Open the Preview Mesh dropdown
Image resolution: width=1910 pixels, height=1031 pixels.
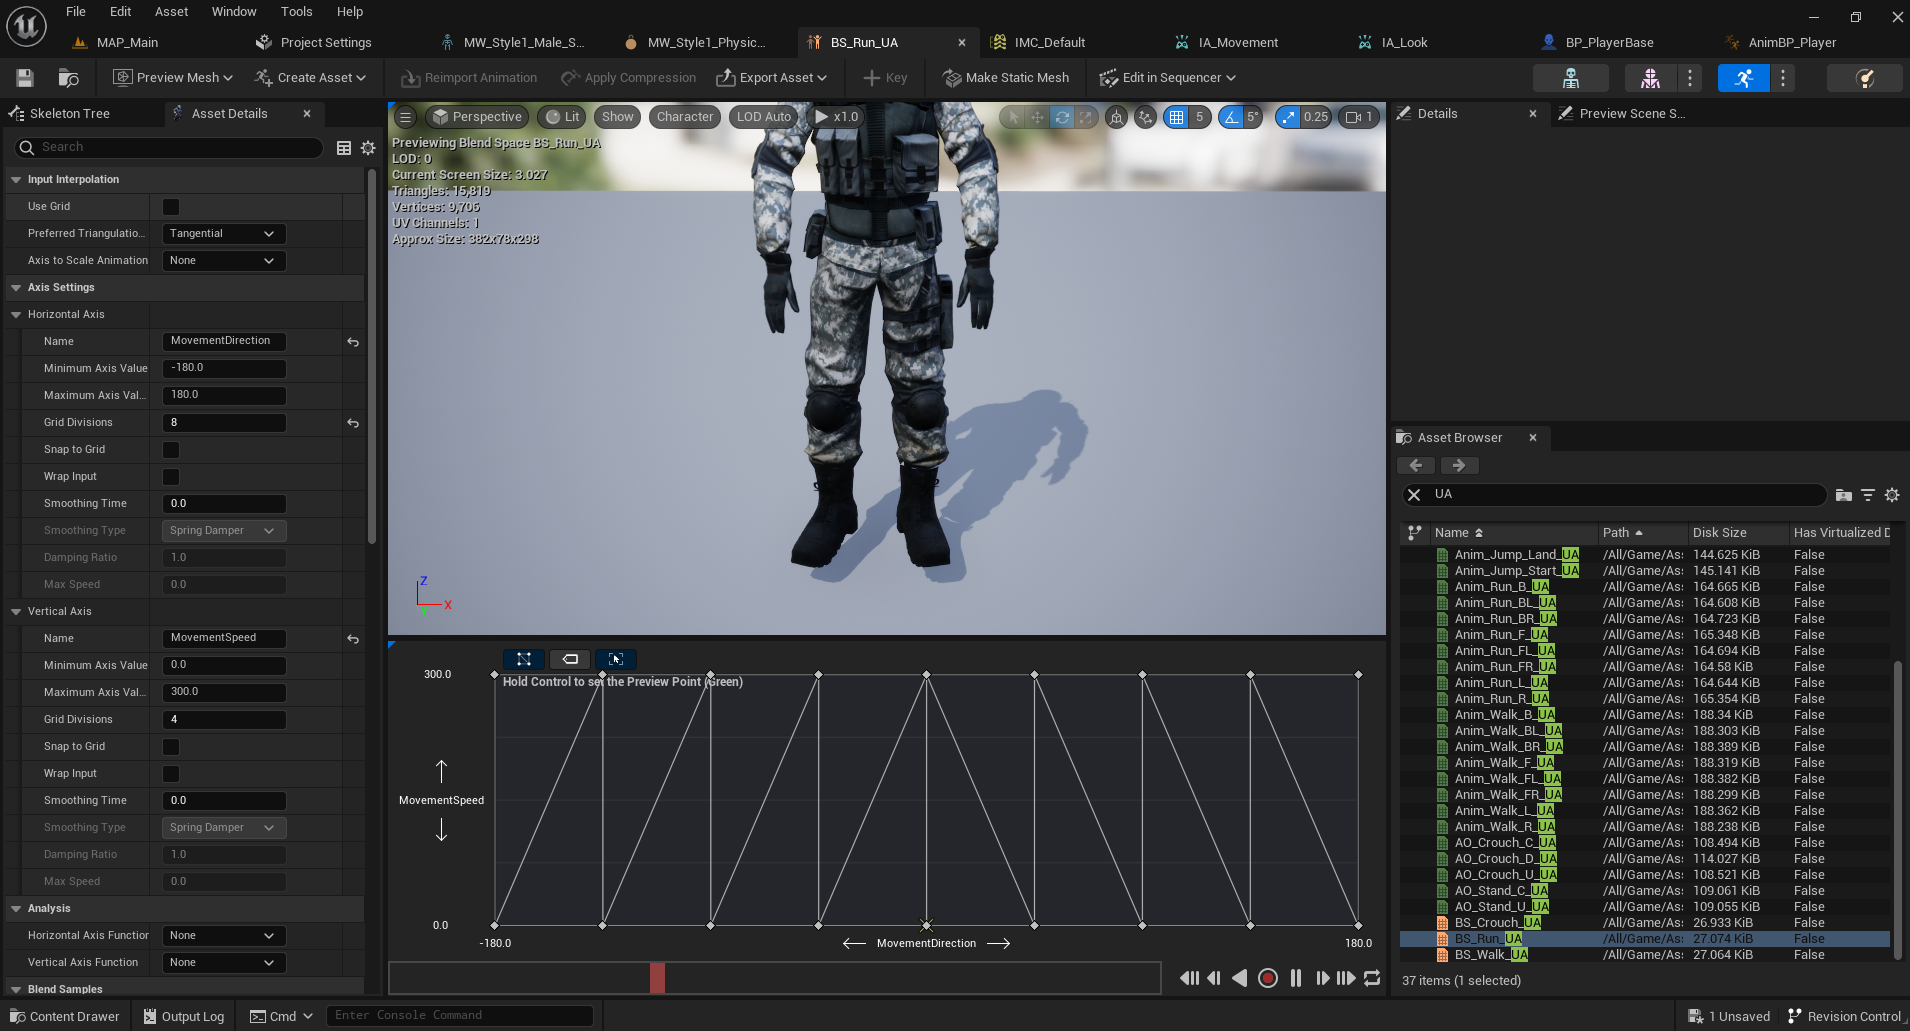173,78
